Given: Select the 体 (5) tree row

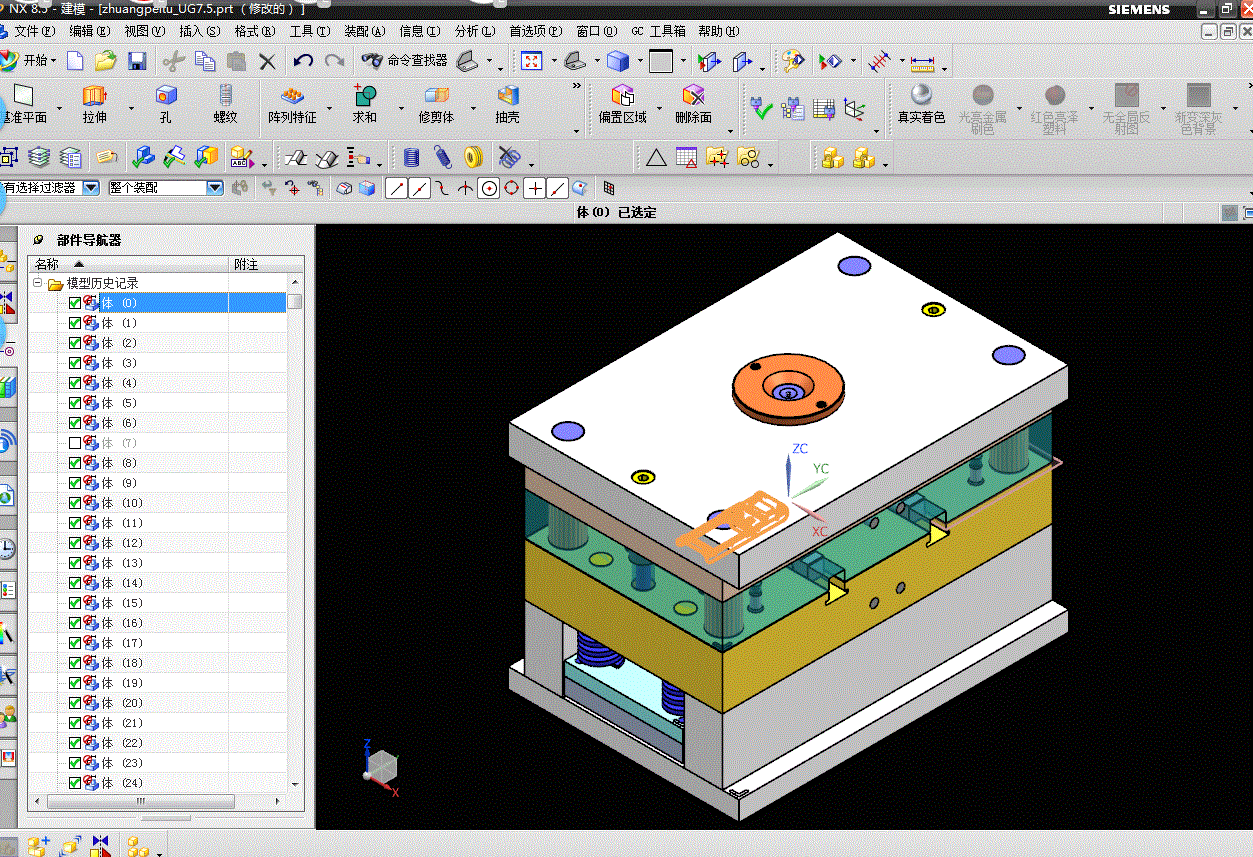Looking at the screenshot, I should click(157, 402).
